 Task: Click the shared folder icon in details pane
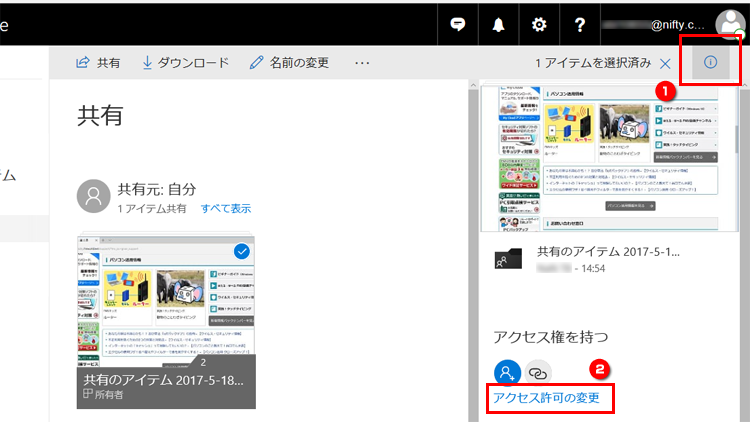point(508,259)
